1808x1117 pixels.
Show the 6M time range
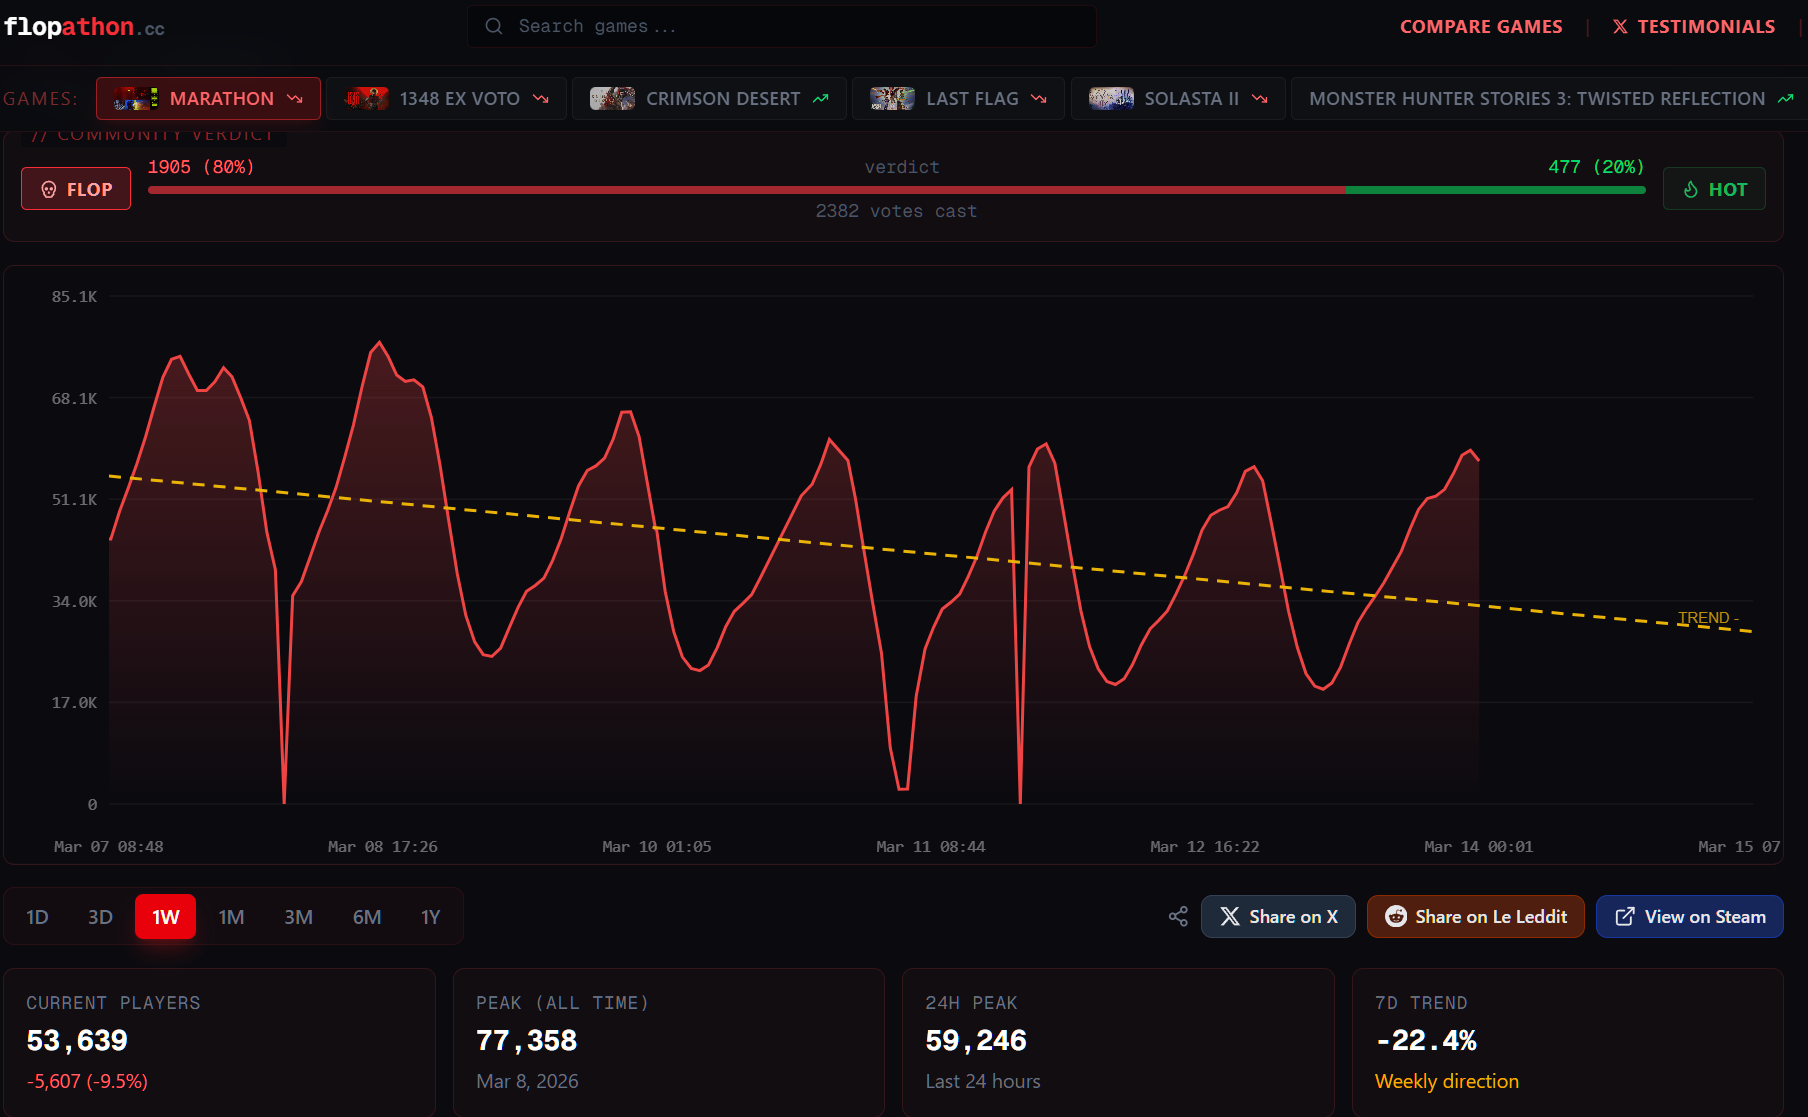[x=367, y=917]
